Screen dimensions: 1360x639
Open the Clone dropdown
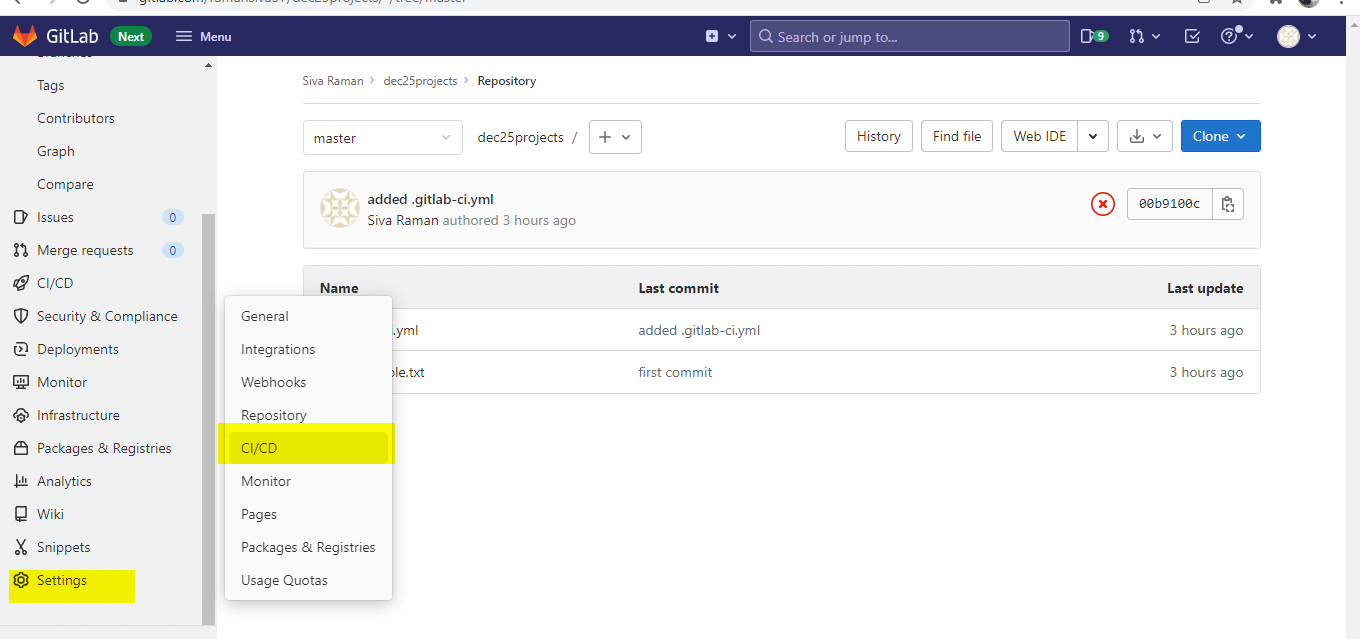pos(1220,136)
